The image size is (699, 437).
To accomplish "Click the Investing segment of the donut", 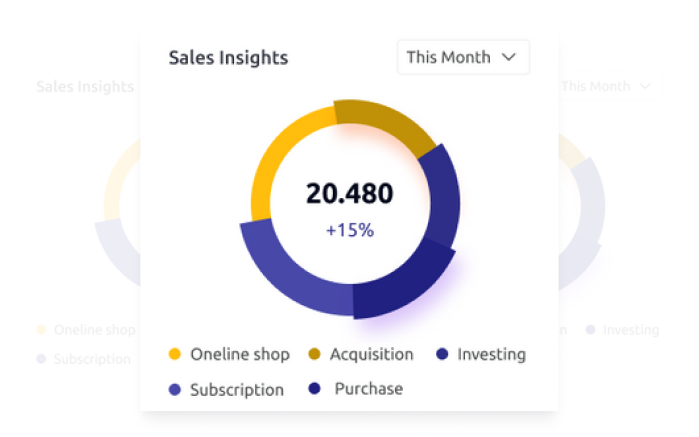I will [441, 194].
